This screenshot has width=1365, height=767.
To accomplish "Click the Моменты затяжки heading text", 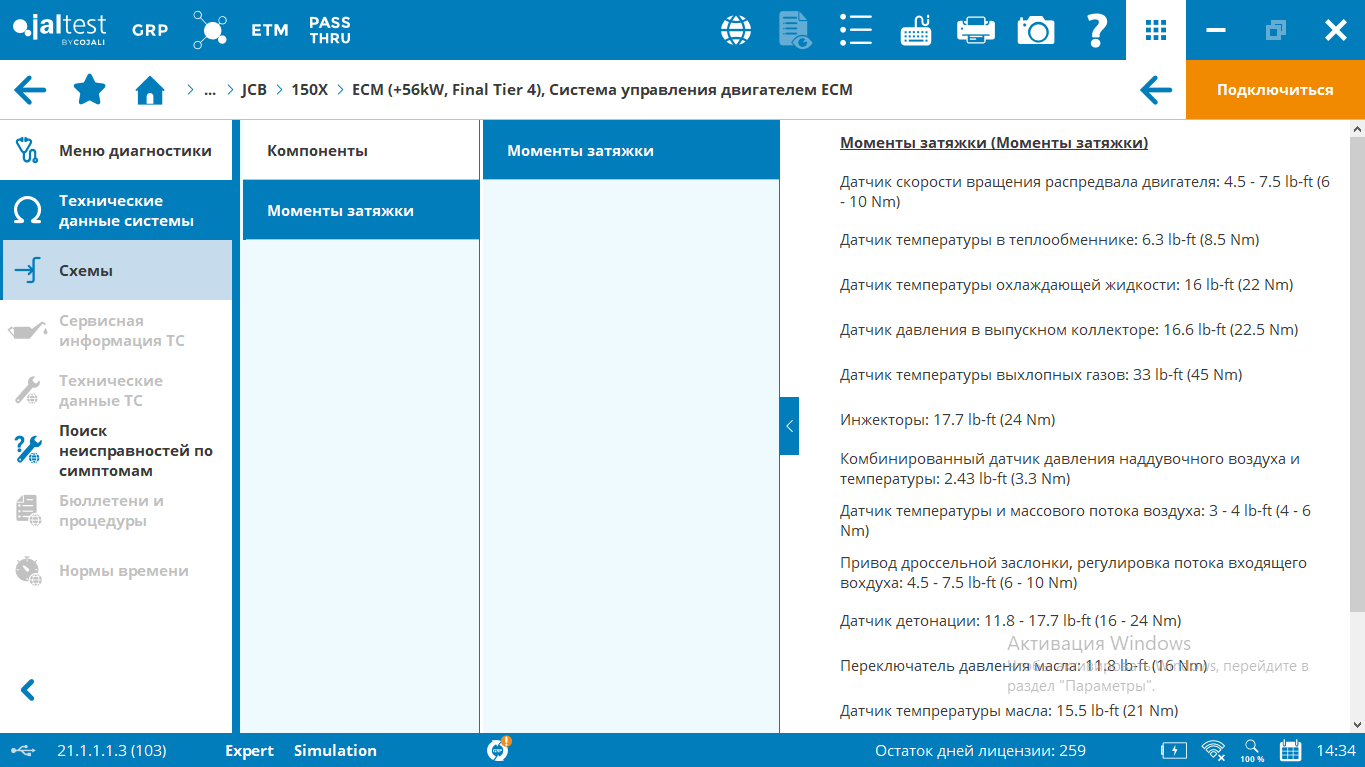I will (x=994, y=143).
